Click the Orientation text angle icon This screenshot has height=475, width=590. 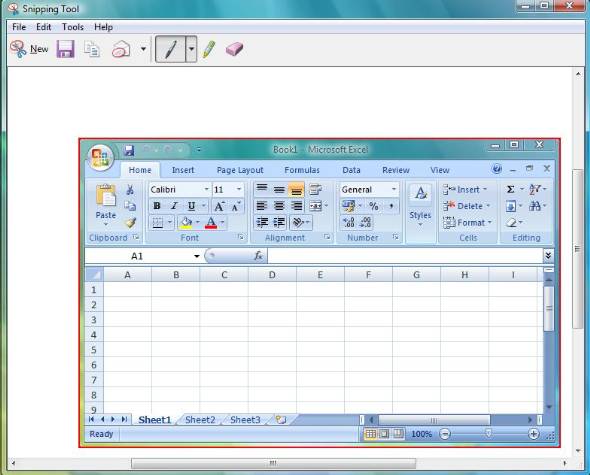(x=298, y=223)
